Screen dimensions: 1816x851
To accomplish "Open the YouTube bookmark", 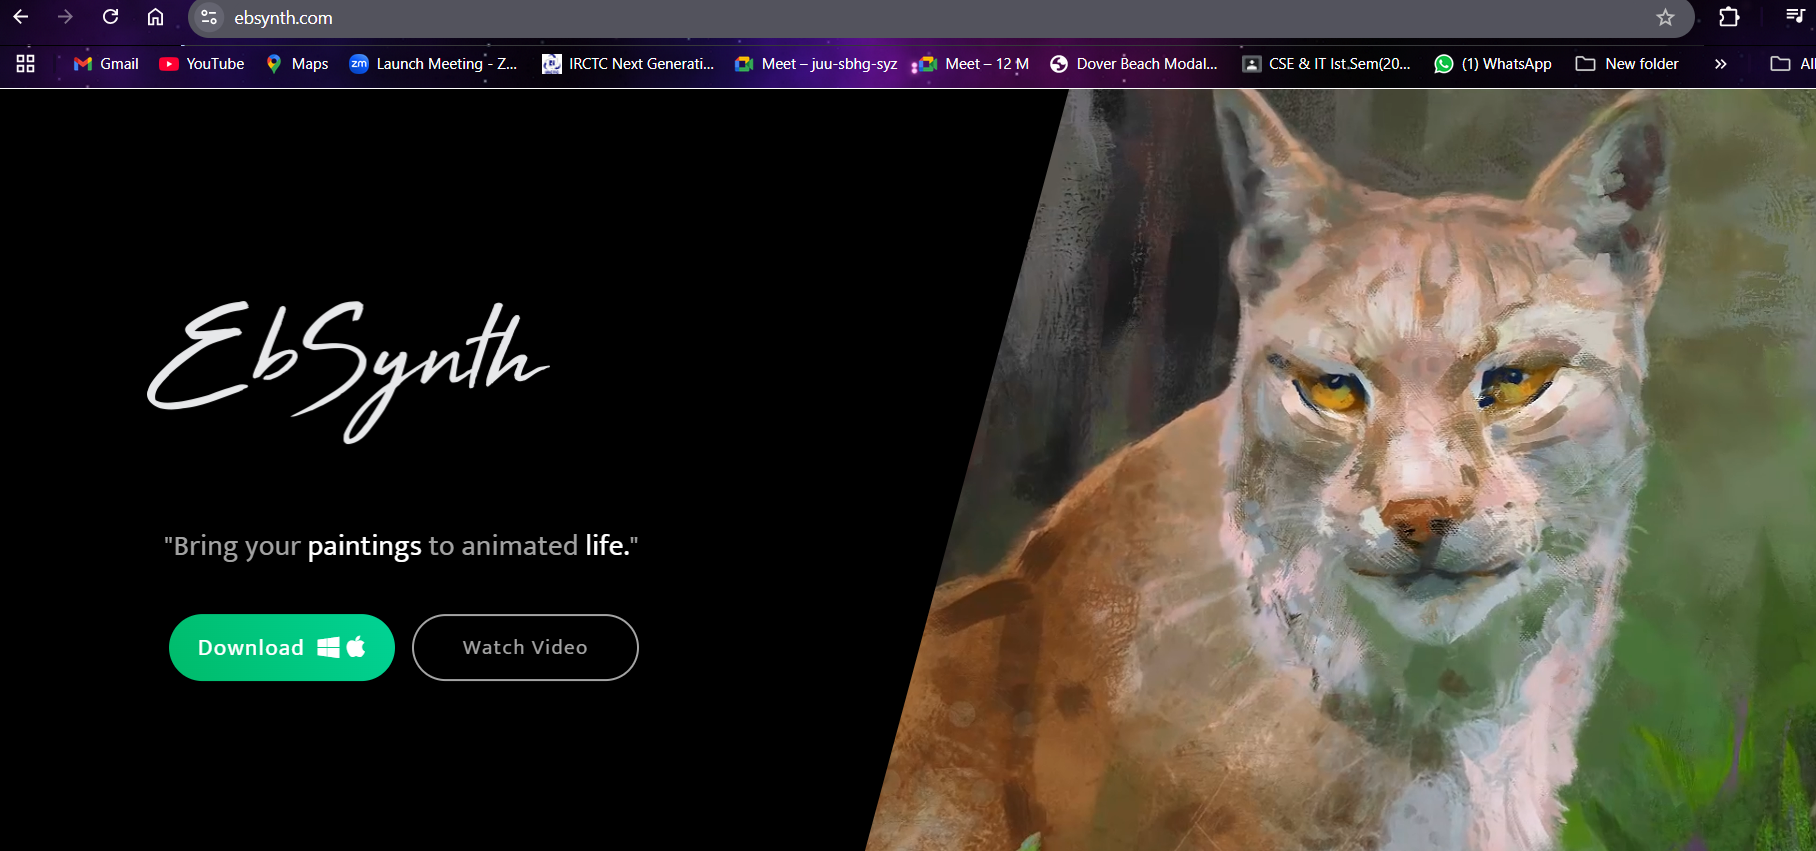I will (x=202, y=64).
